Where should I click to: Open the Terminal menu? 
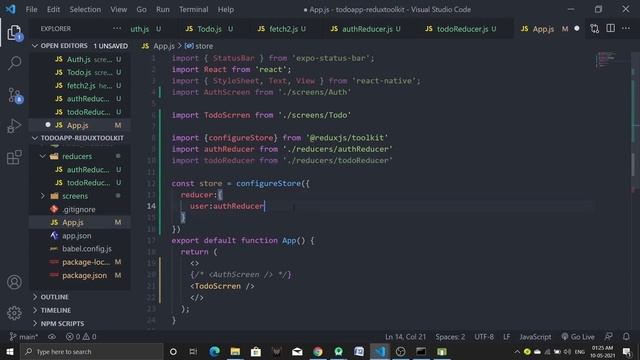(193, 9)
